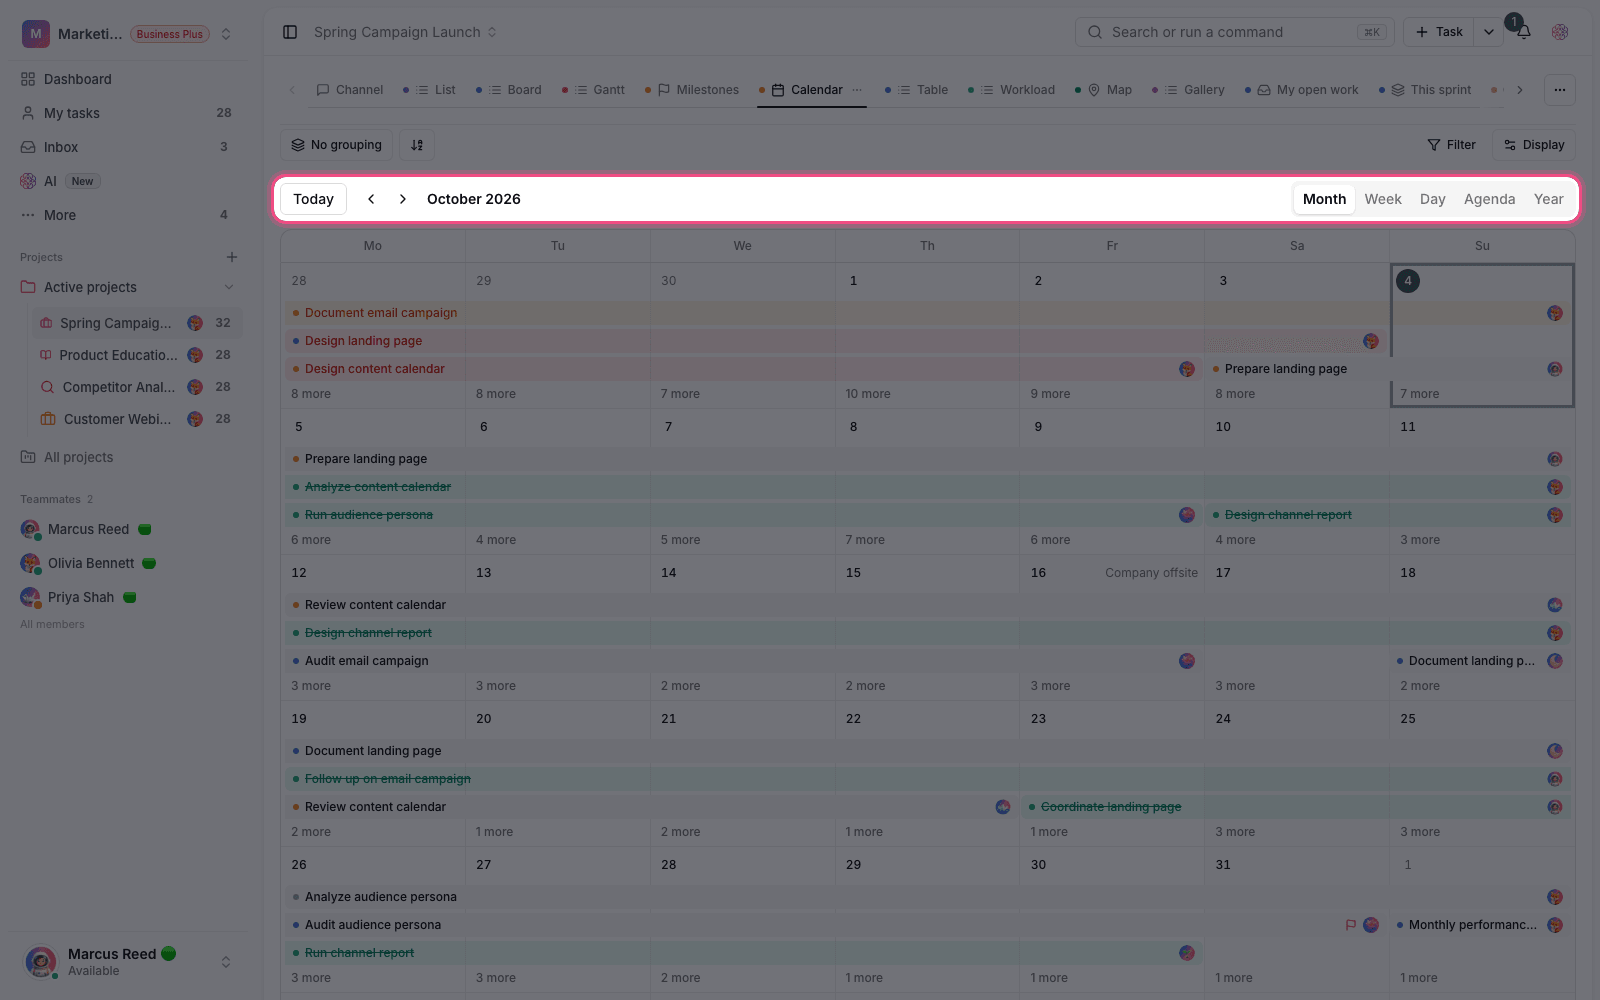Switch to the Gantt view tab
This screenshot has width=1600, height=1000.
tap(594, 90)
